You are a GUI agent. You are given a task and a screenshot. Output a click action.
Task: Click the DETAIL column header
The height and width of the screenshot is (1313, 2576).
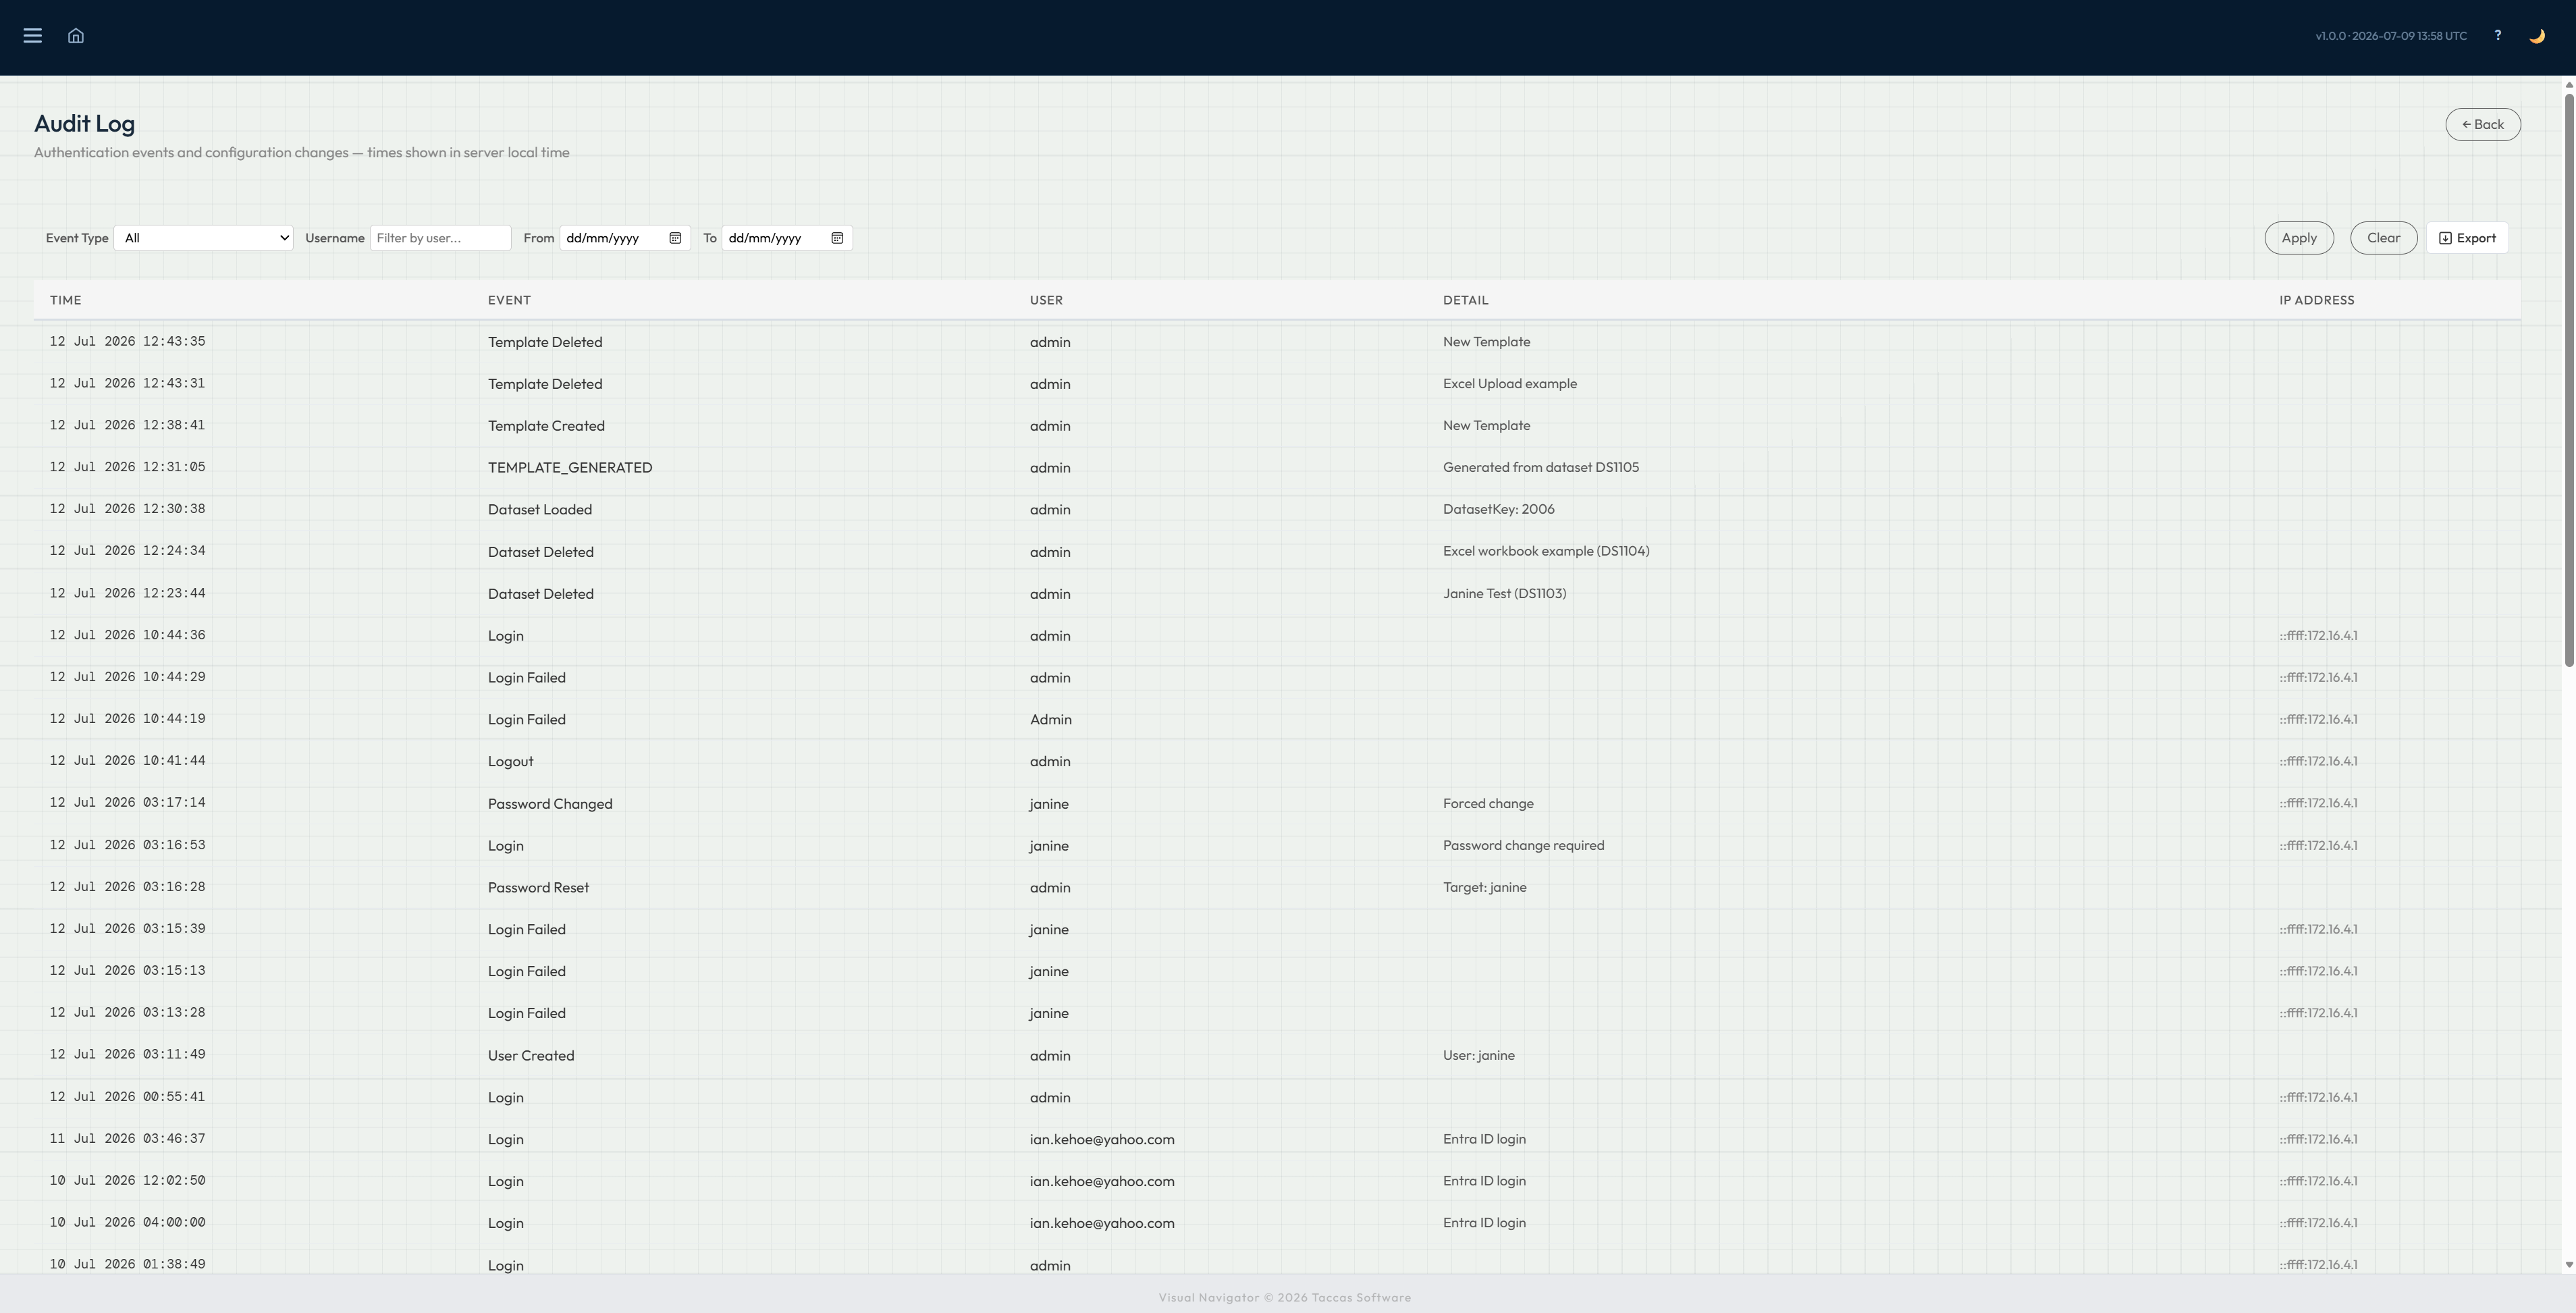tap(1465, 300)
